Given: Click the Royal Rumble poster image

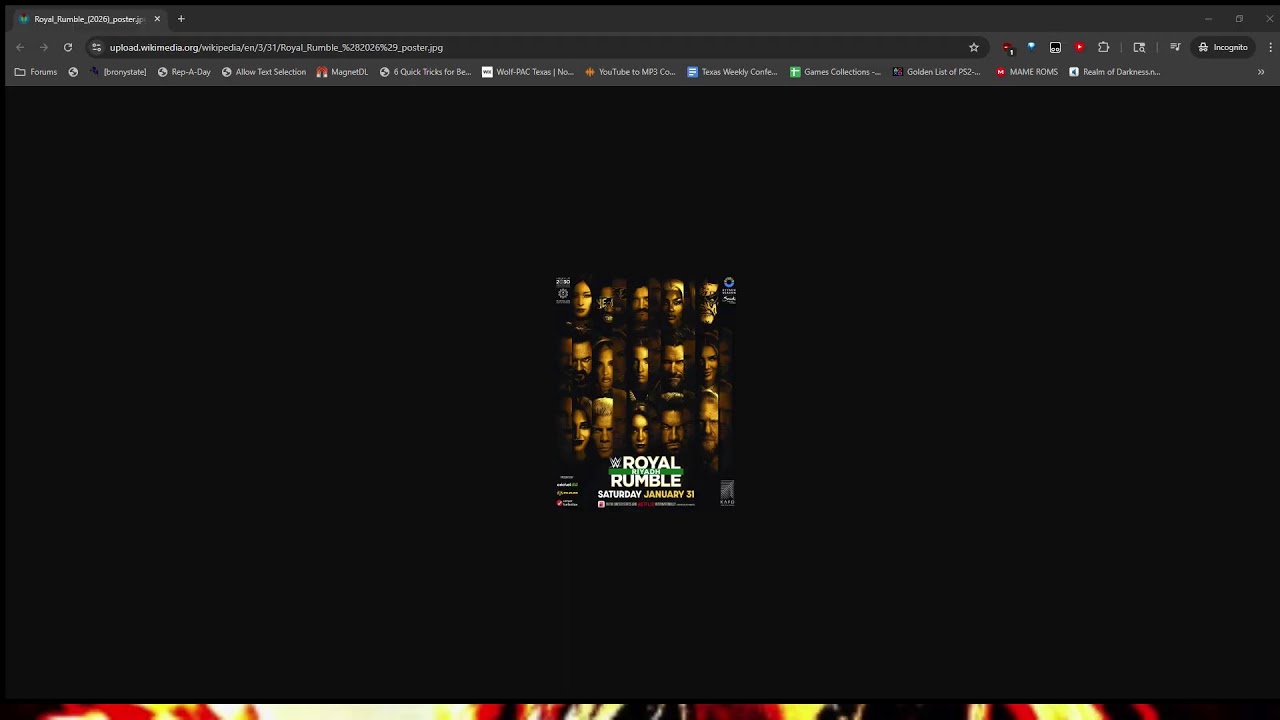Looking at the screenshot, I should (x=646, y=392).
